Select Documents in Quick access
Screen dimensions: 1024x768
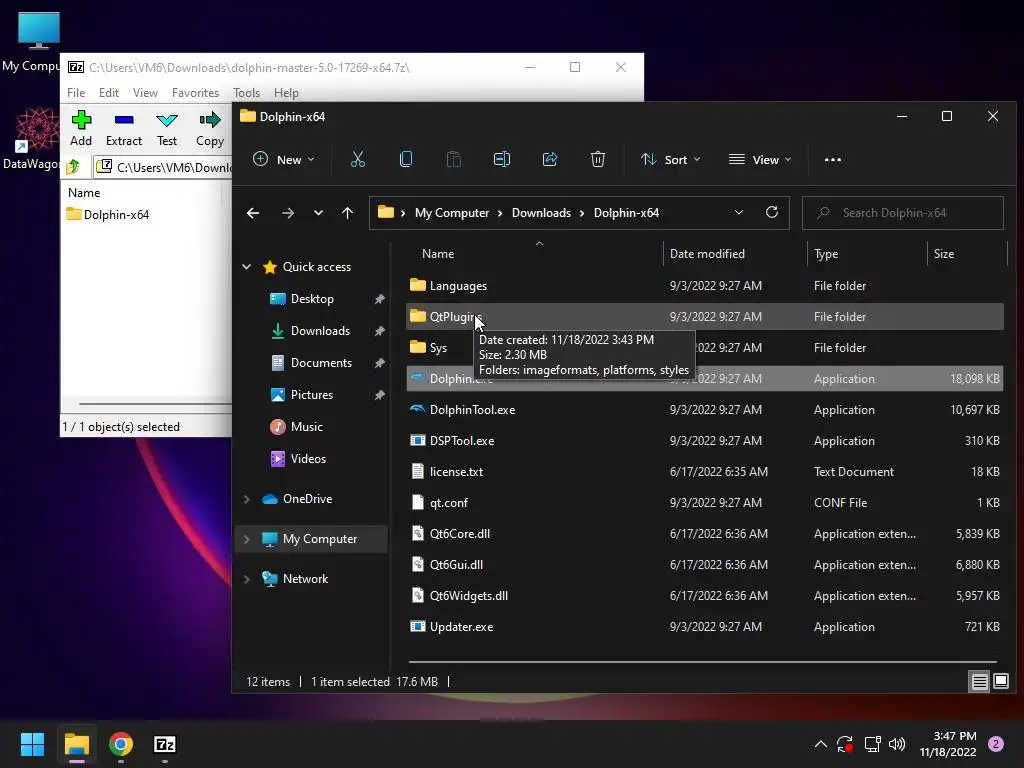coord(321,362)
